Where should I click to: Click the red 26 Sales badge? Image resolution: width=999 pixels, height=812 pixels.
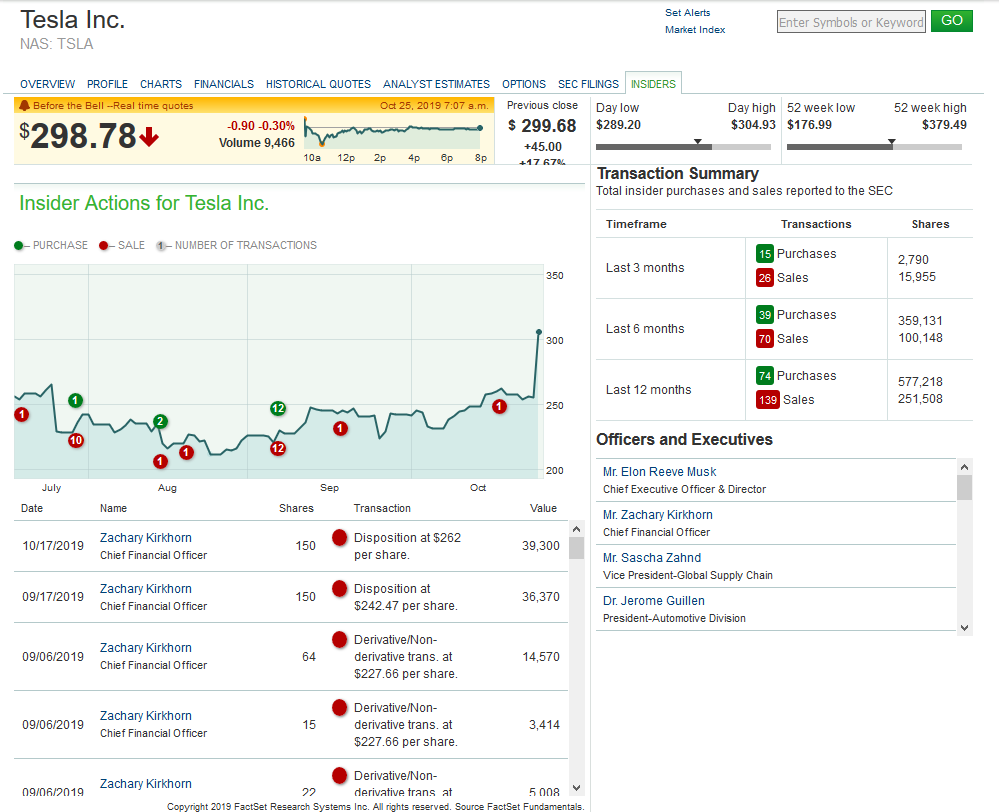(x=765, y=278)
